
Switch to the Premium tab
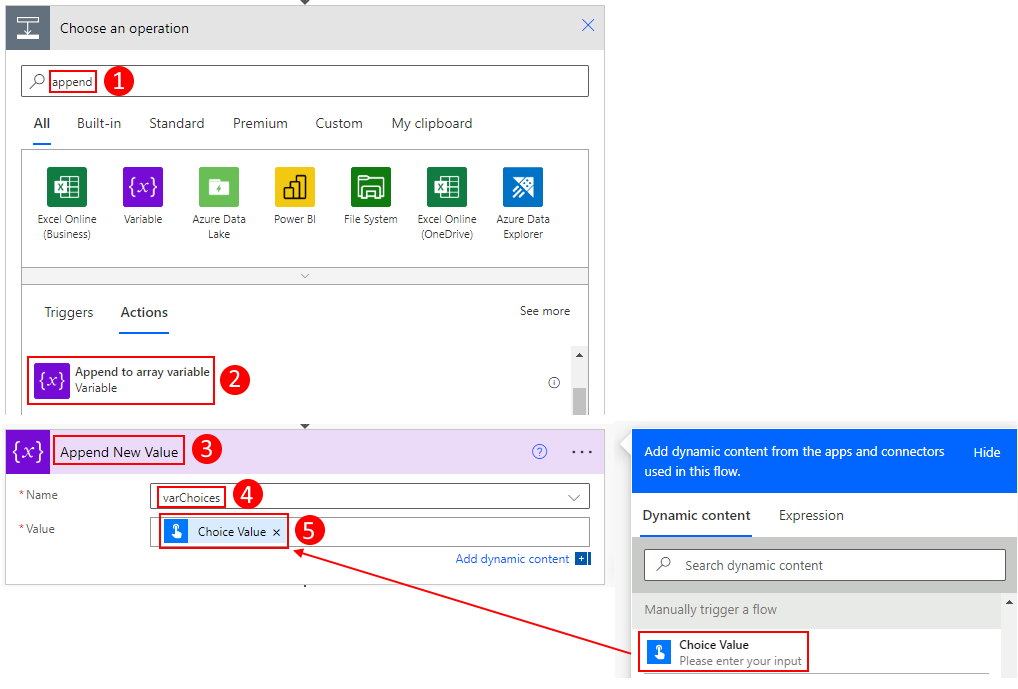pyautogui.click(x=259, y=123)
